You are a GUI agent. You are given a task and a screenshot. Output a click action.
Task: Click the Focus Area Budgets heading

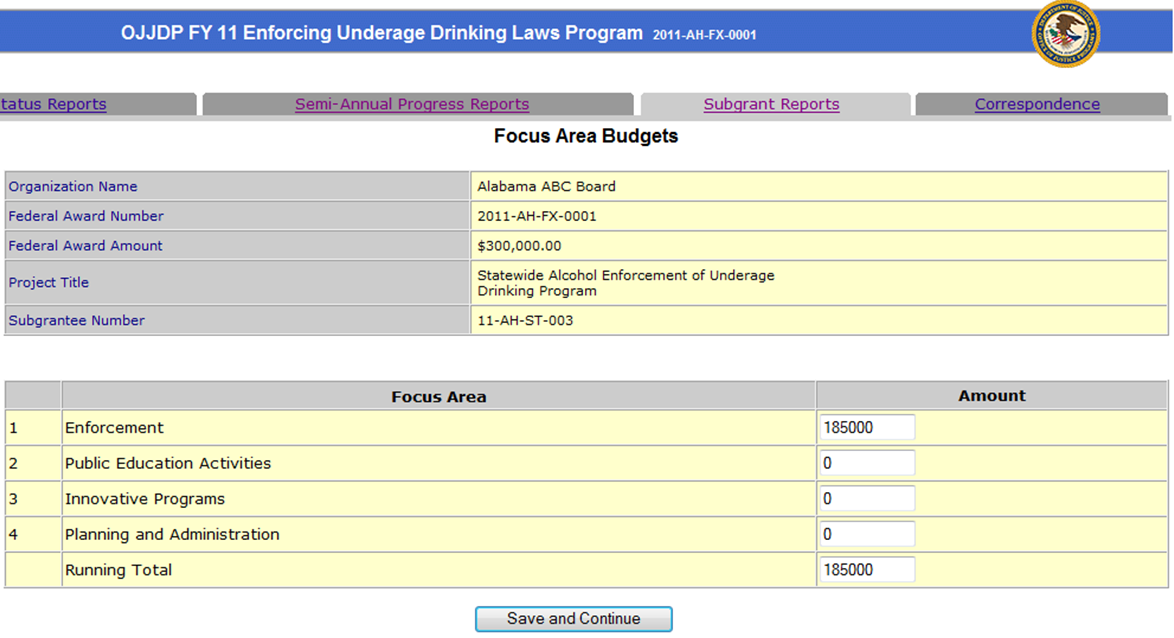point(586,136)
